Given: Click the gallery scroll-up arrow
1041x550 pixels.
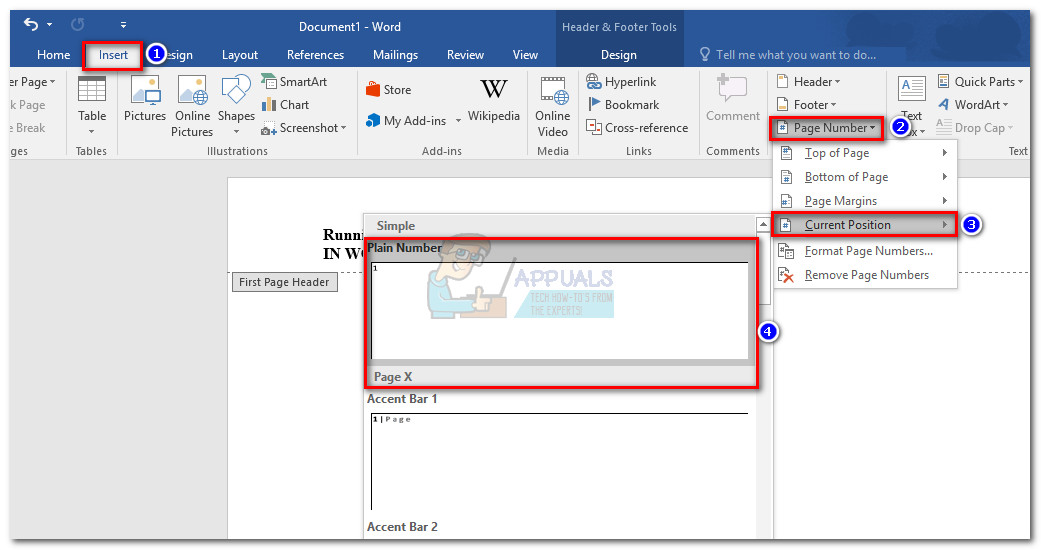Looking at the screenshot, I should point(763,225).
